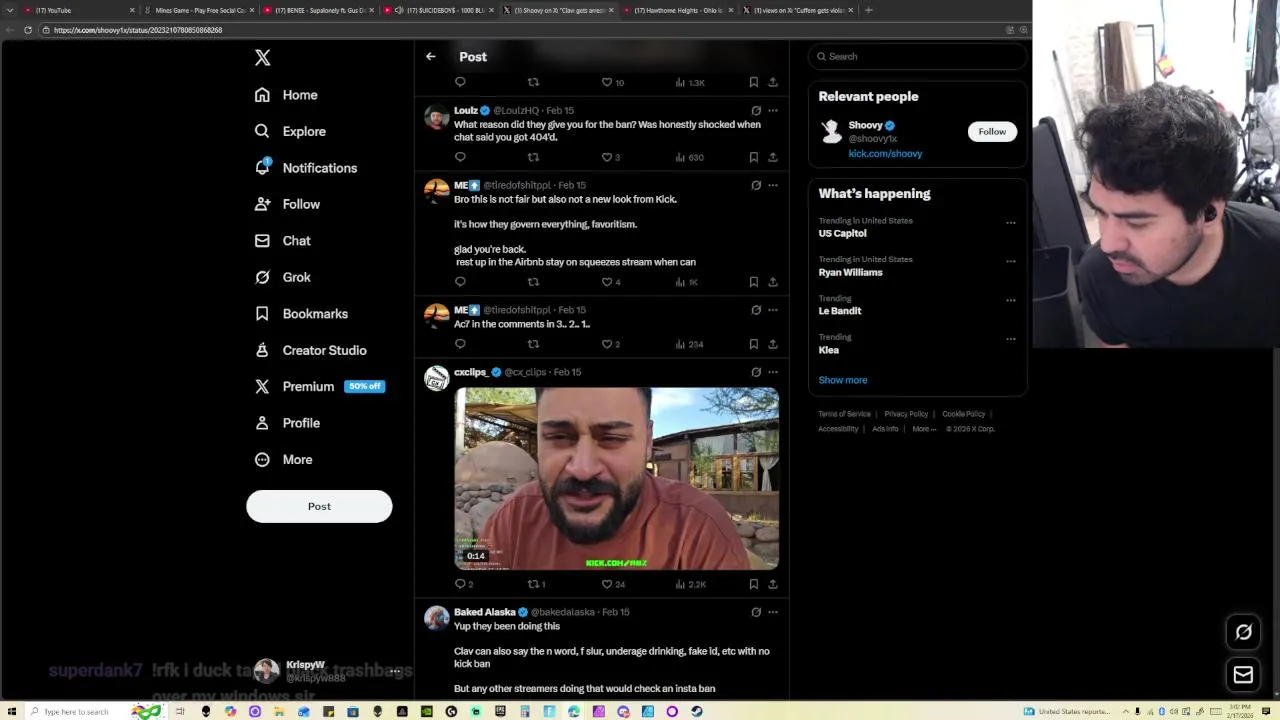The width and height of the screenshot is (1280, 720).
Task: Open Creator Studio in the sidebar
Action: click(x=310, y=350)
